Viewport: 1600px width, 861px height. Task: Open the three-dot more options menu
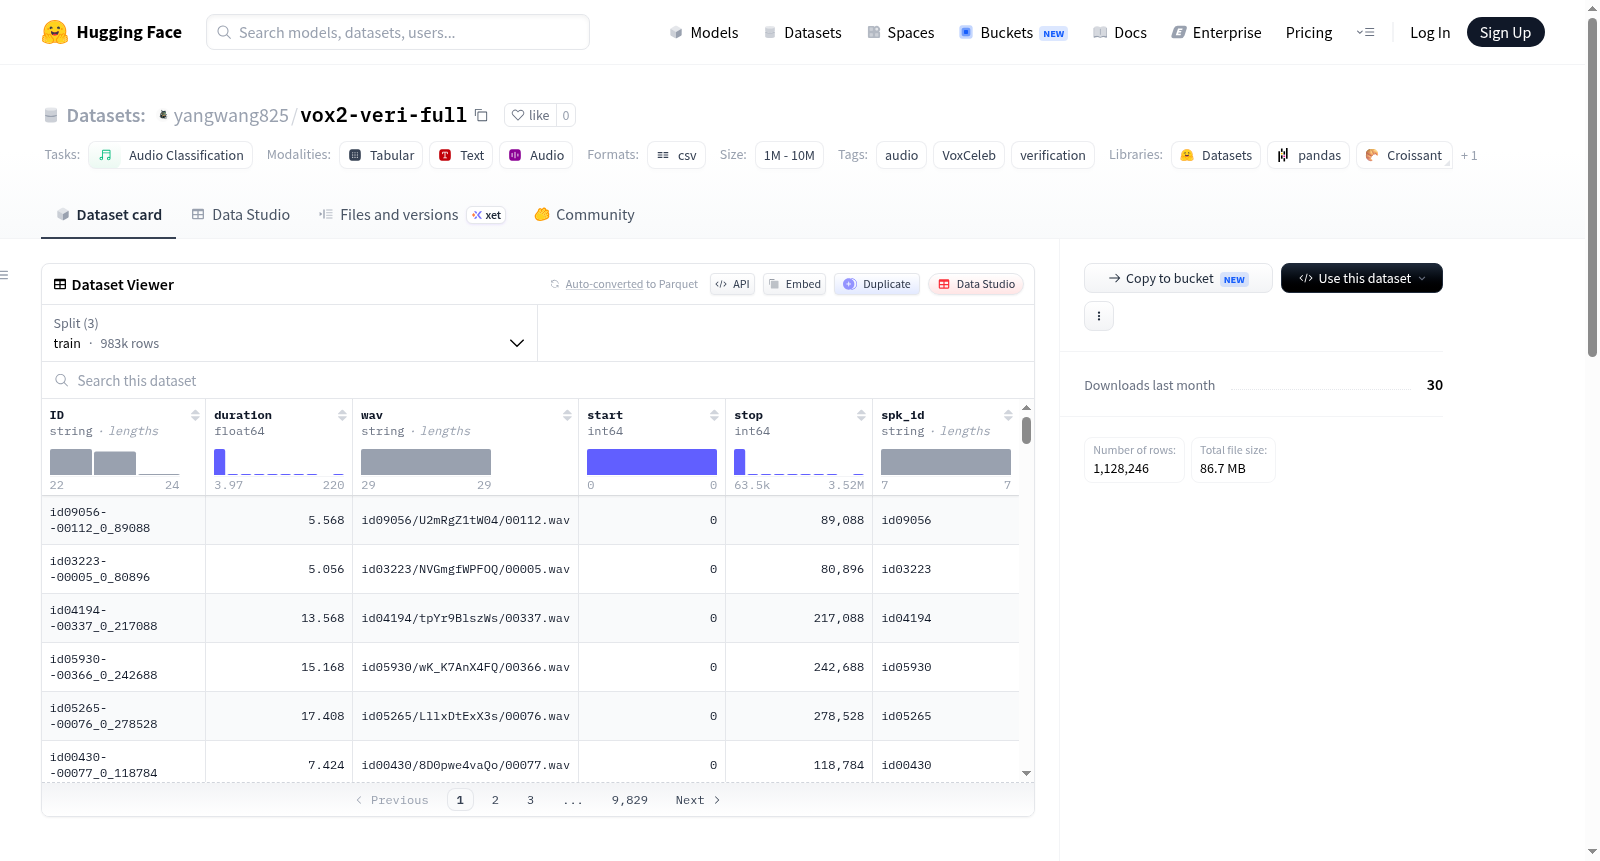(1099, 316)
